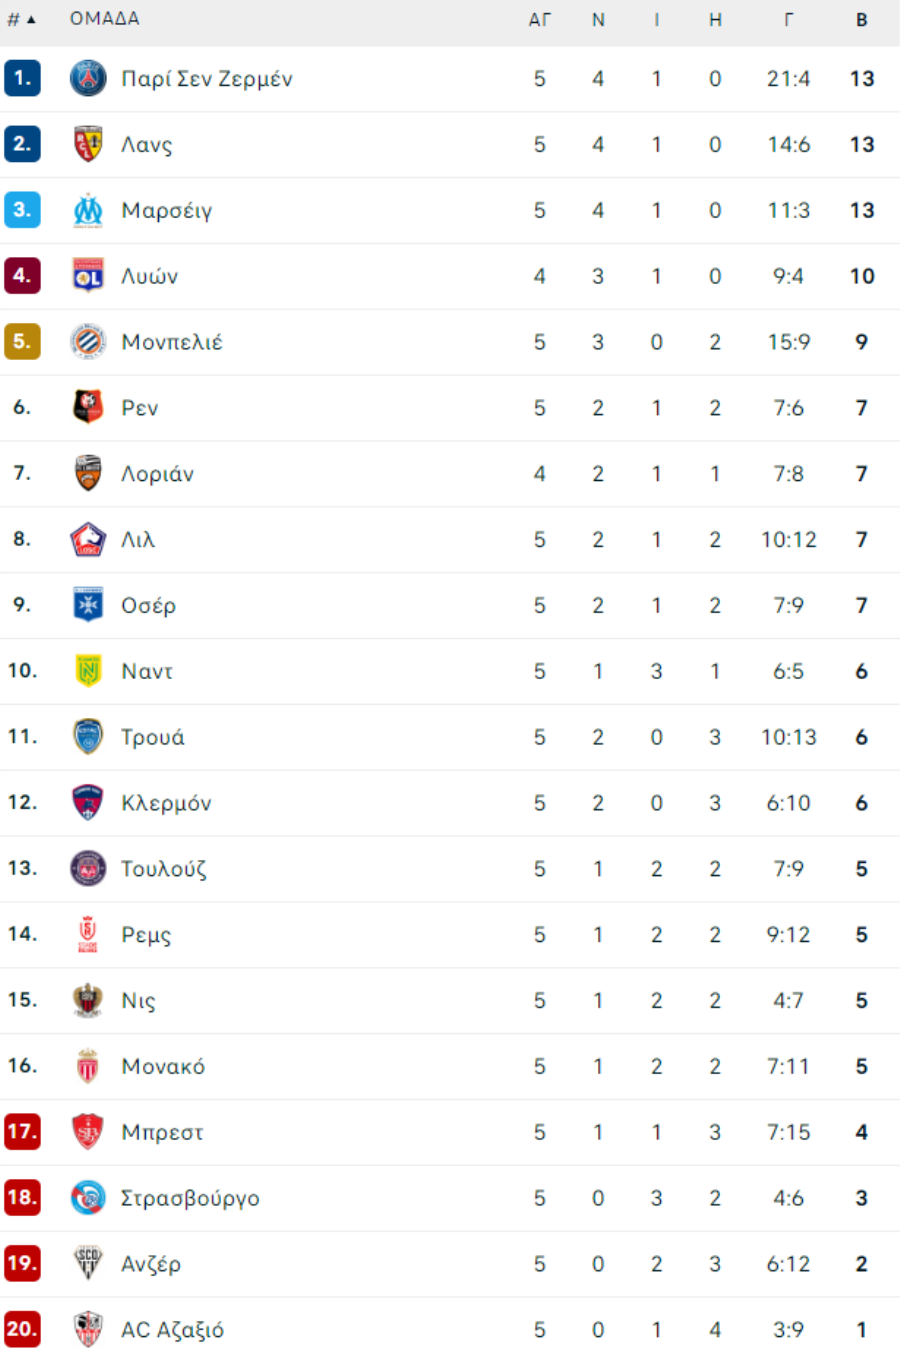Select the Γ goals column header
Image resolution: width=900 pixels, height=1358 pixels.
[788, 19]
